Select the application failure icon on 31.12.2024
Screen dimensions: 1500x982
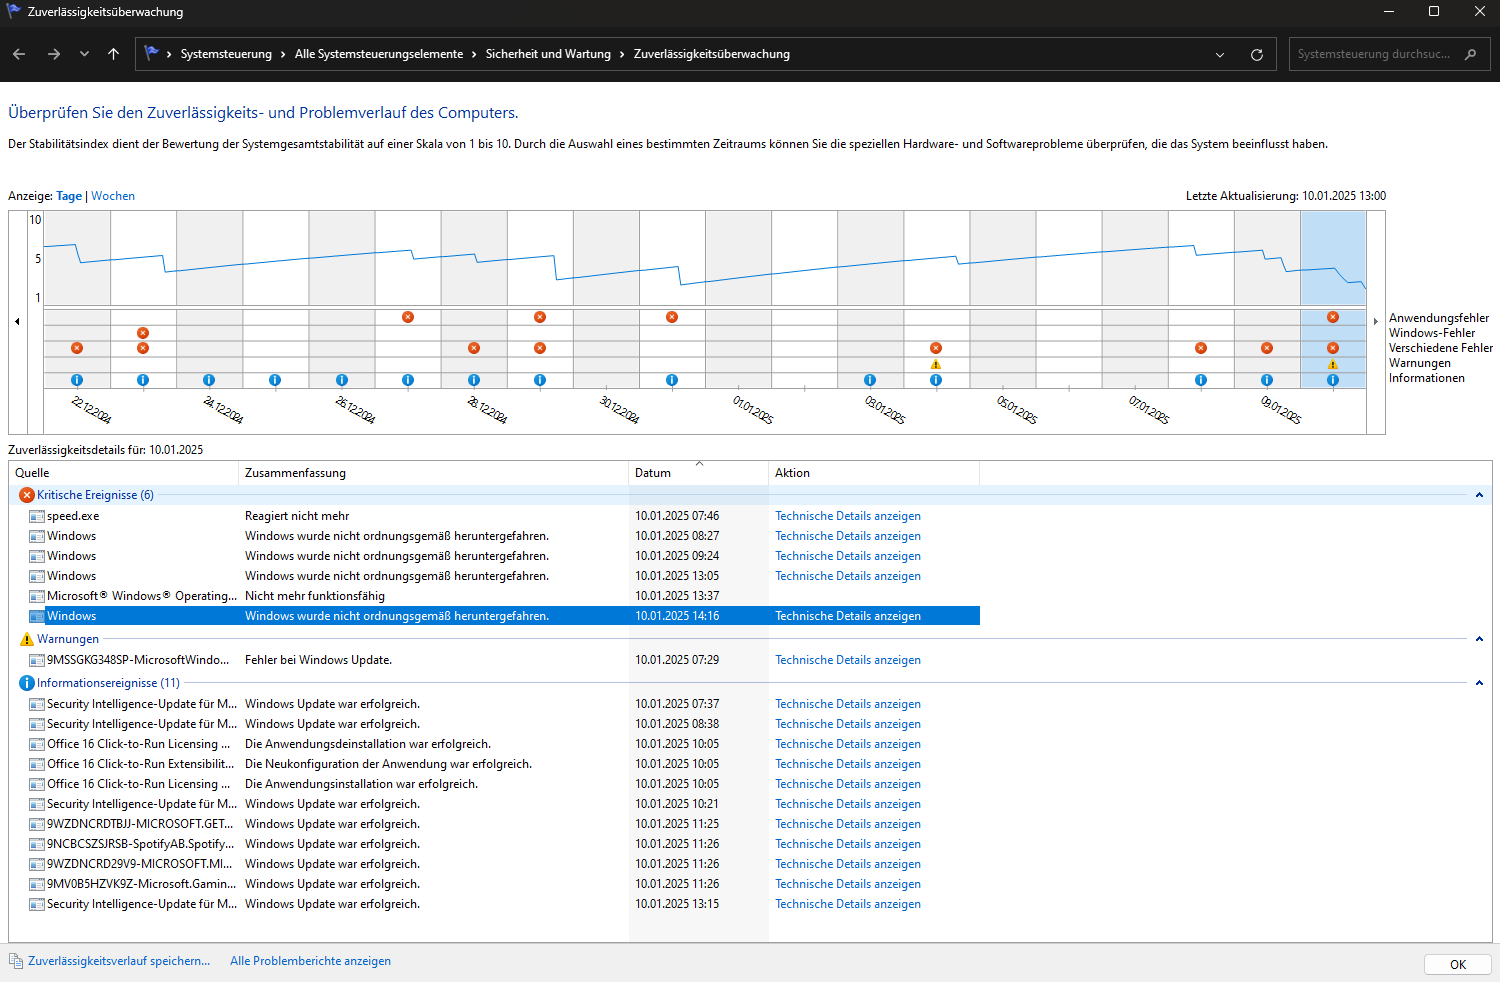coord(672,317)
